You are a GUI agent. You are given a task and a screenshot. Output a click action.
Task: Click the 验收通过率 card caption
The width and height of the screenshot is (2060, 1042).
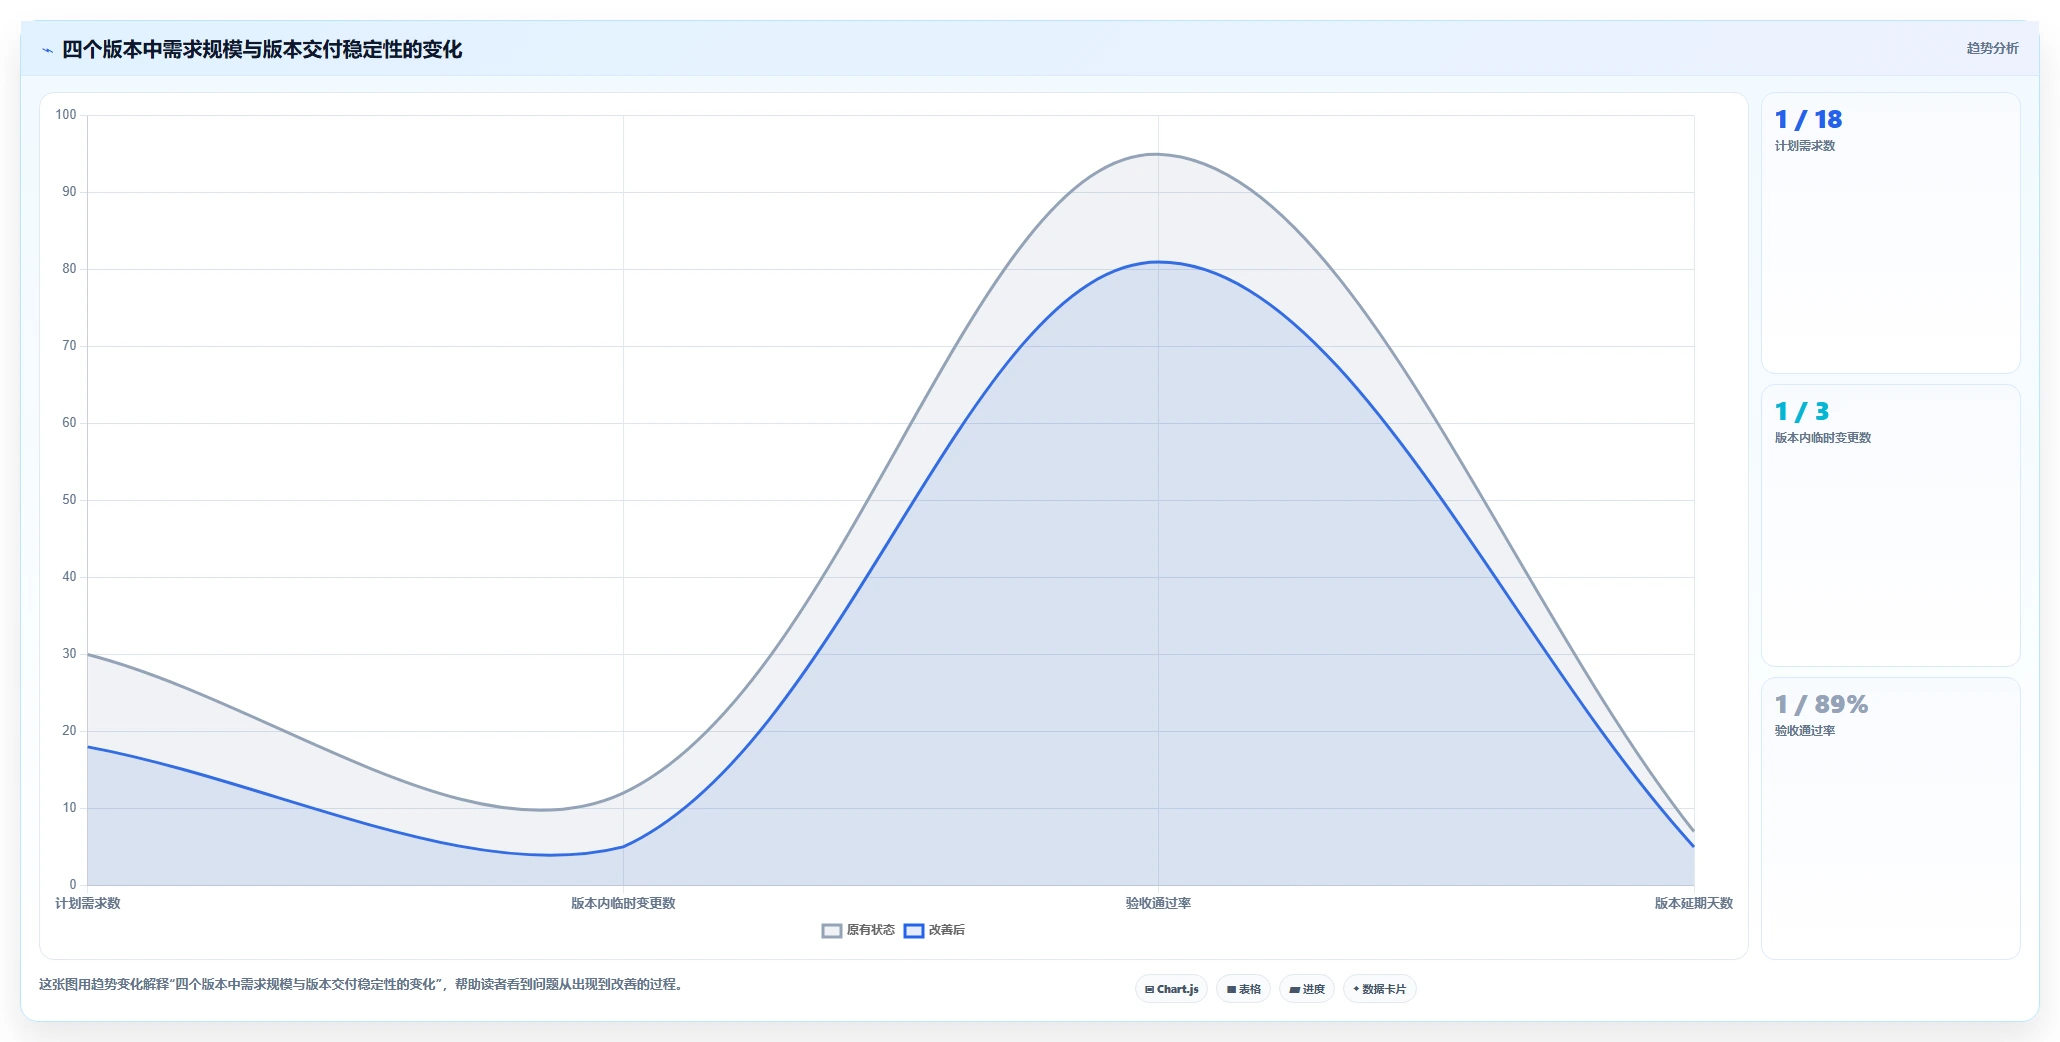pyautogui.click(x=1805, y=731)
